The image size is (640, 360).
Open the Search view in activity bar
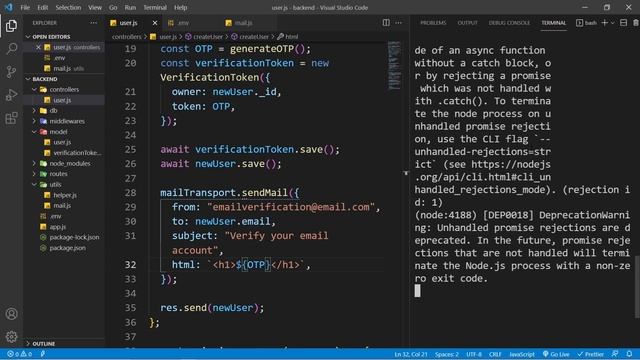tap(11, 49)
